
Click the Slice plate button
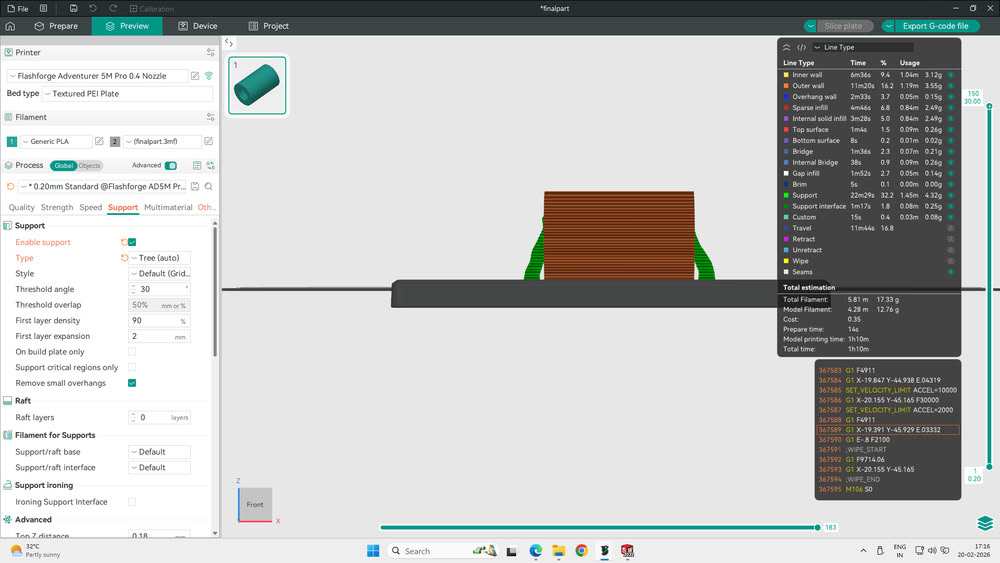tap(842, 26)
